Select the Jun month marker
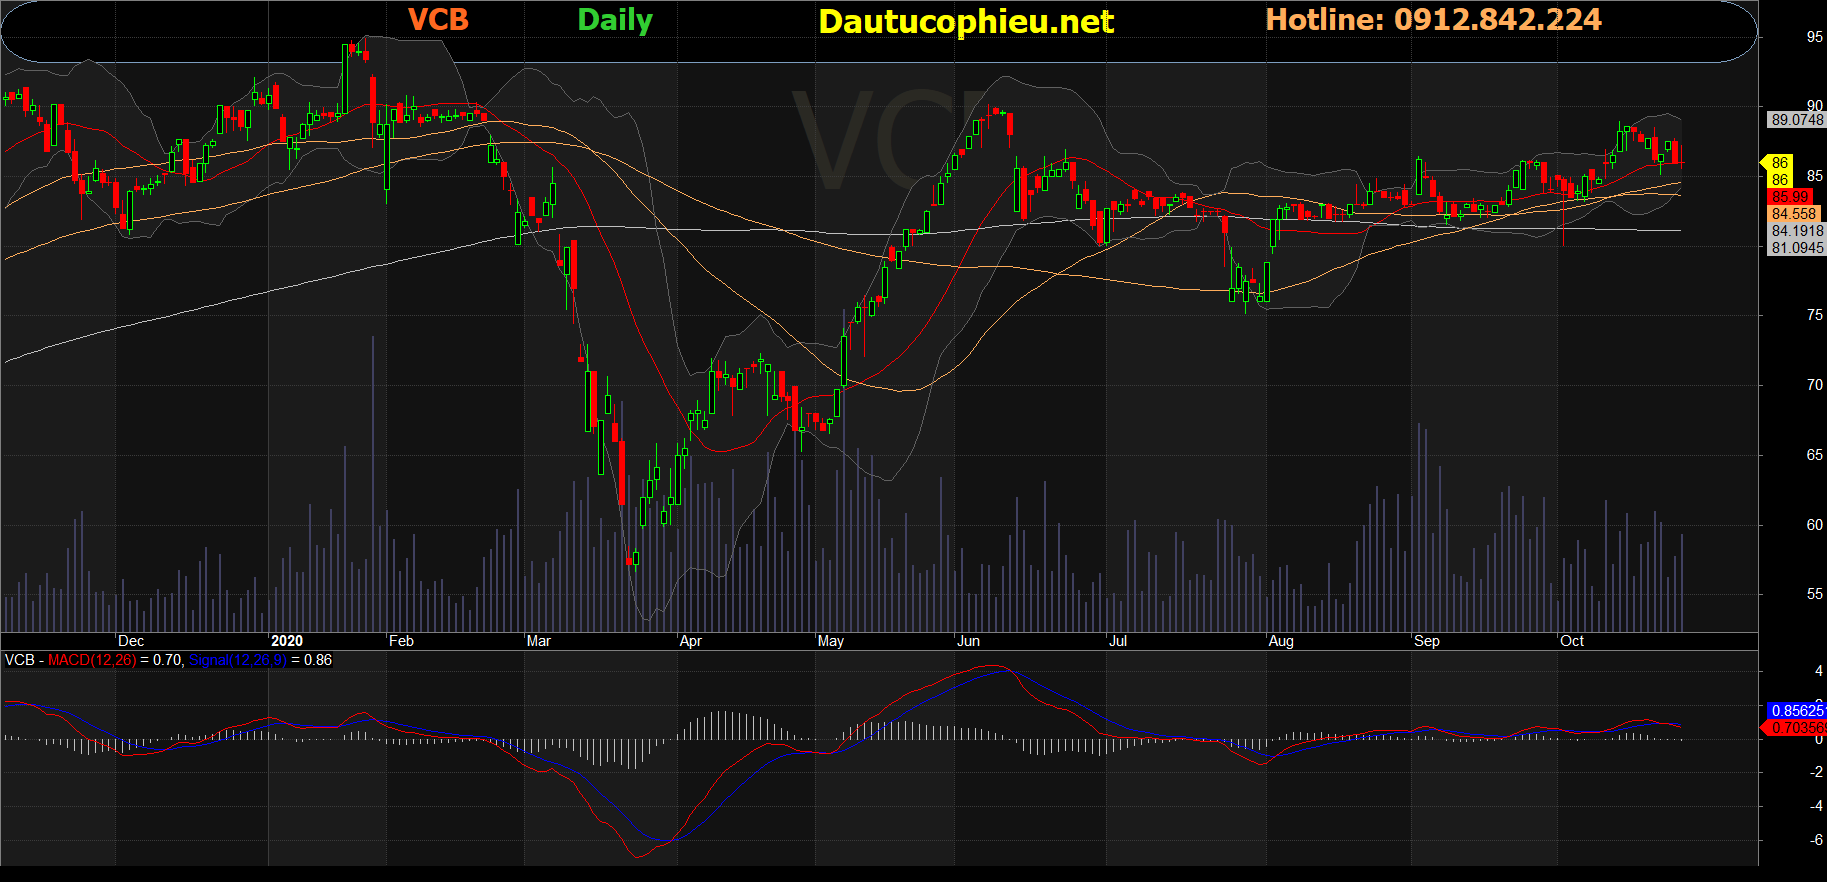 tap(968, 641)
